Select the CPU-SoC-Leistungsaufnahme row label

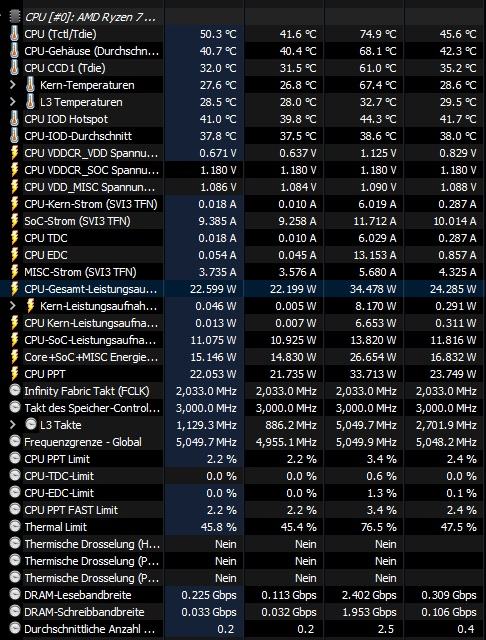click(91, 340)
